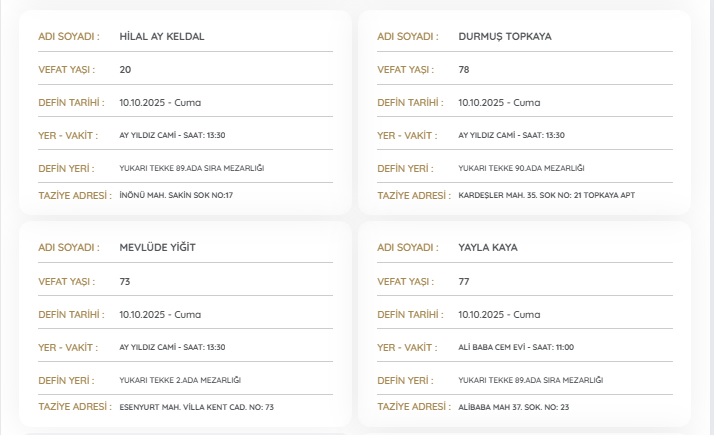Viewport: 717px width, 440px height.
Task: Click age value 77 in Yayla Kaya's card
Action: coord(464,281)
